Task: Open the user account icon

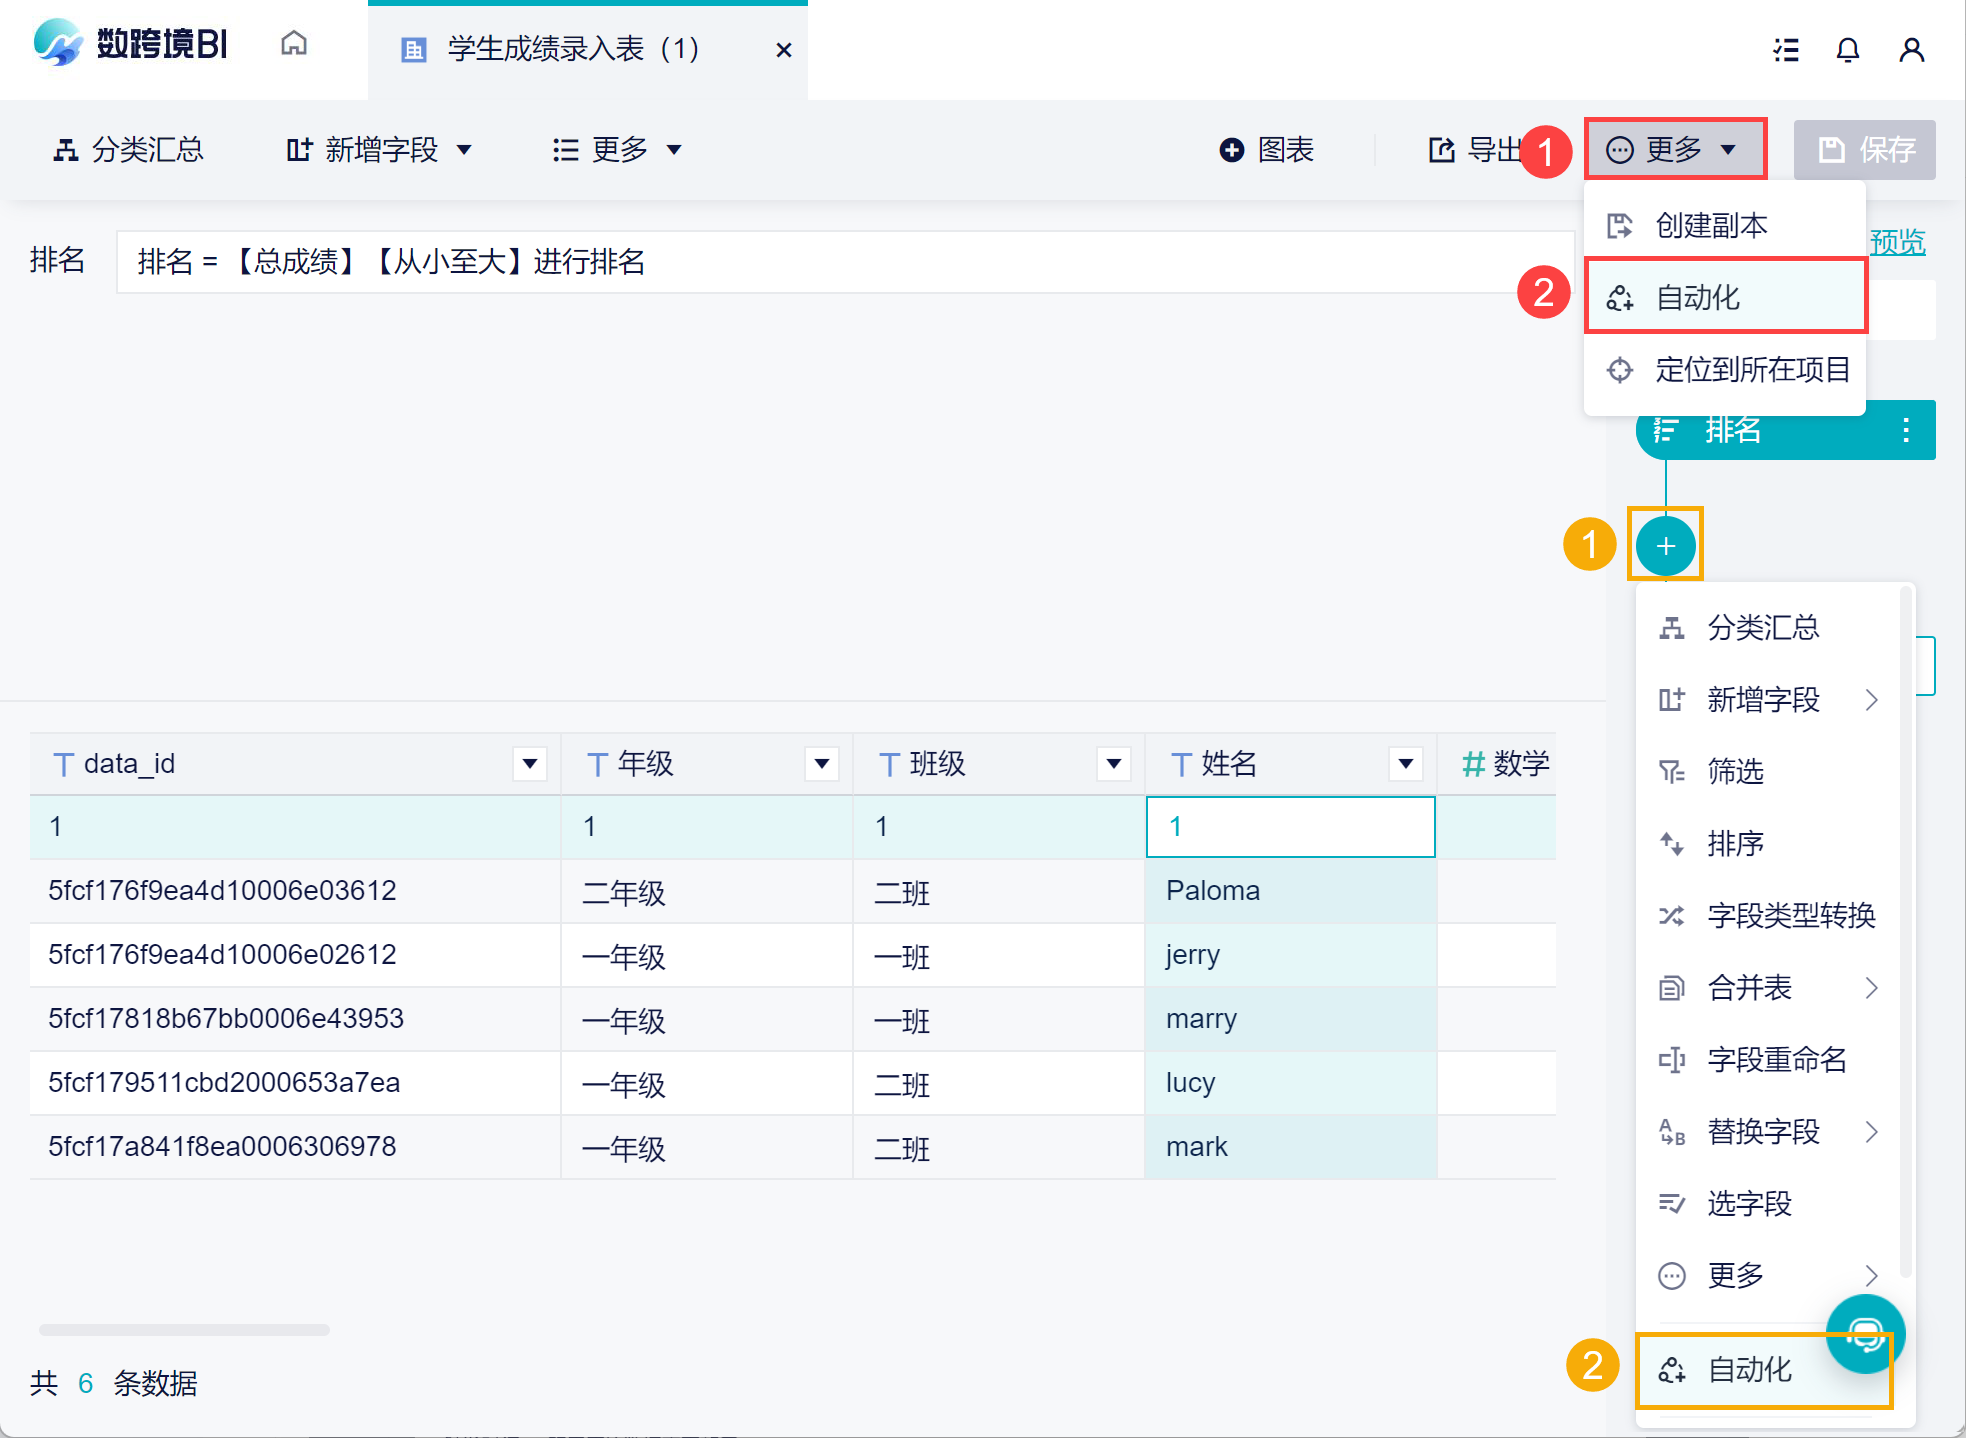Action: (x=1911, y=49)
